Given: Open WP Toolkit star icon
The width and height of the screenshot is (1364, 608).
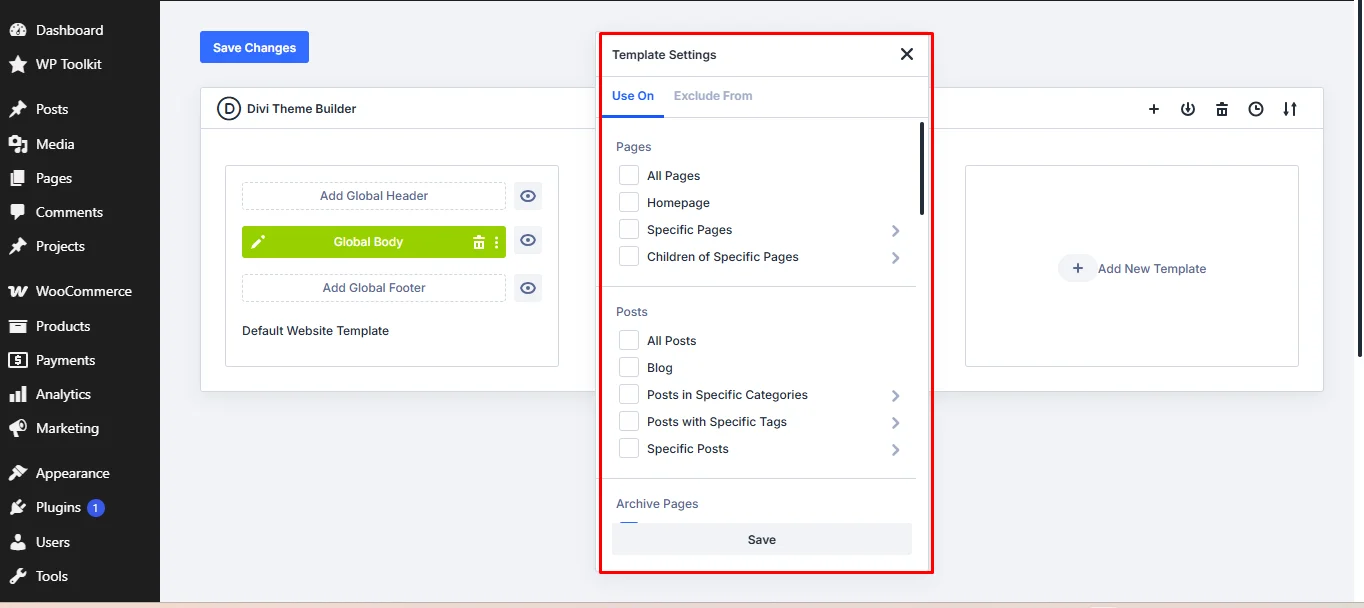Looking at the screenshot, I should (x=18, y=64).
